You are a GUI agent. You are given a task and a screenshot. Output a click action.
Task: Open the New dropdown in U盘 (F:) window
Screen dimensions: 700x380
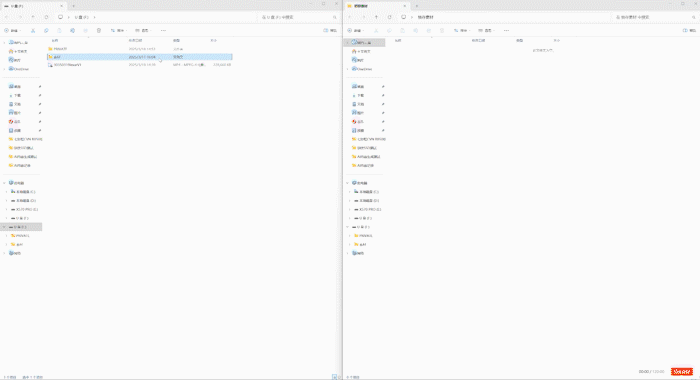click(x=12, y=30)
